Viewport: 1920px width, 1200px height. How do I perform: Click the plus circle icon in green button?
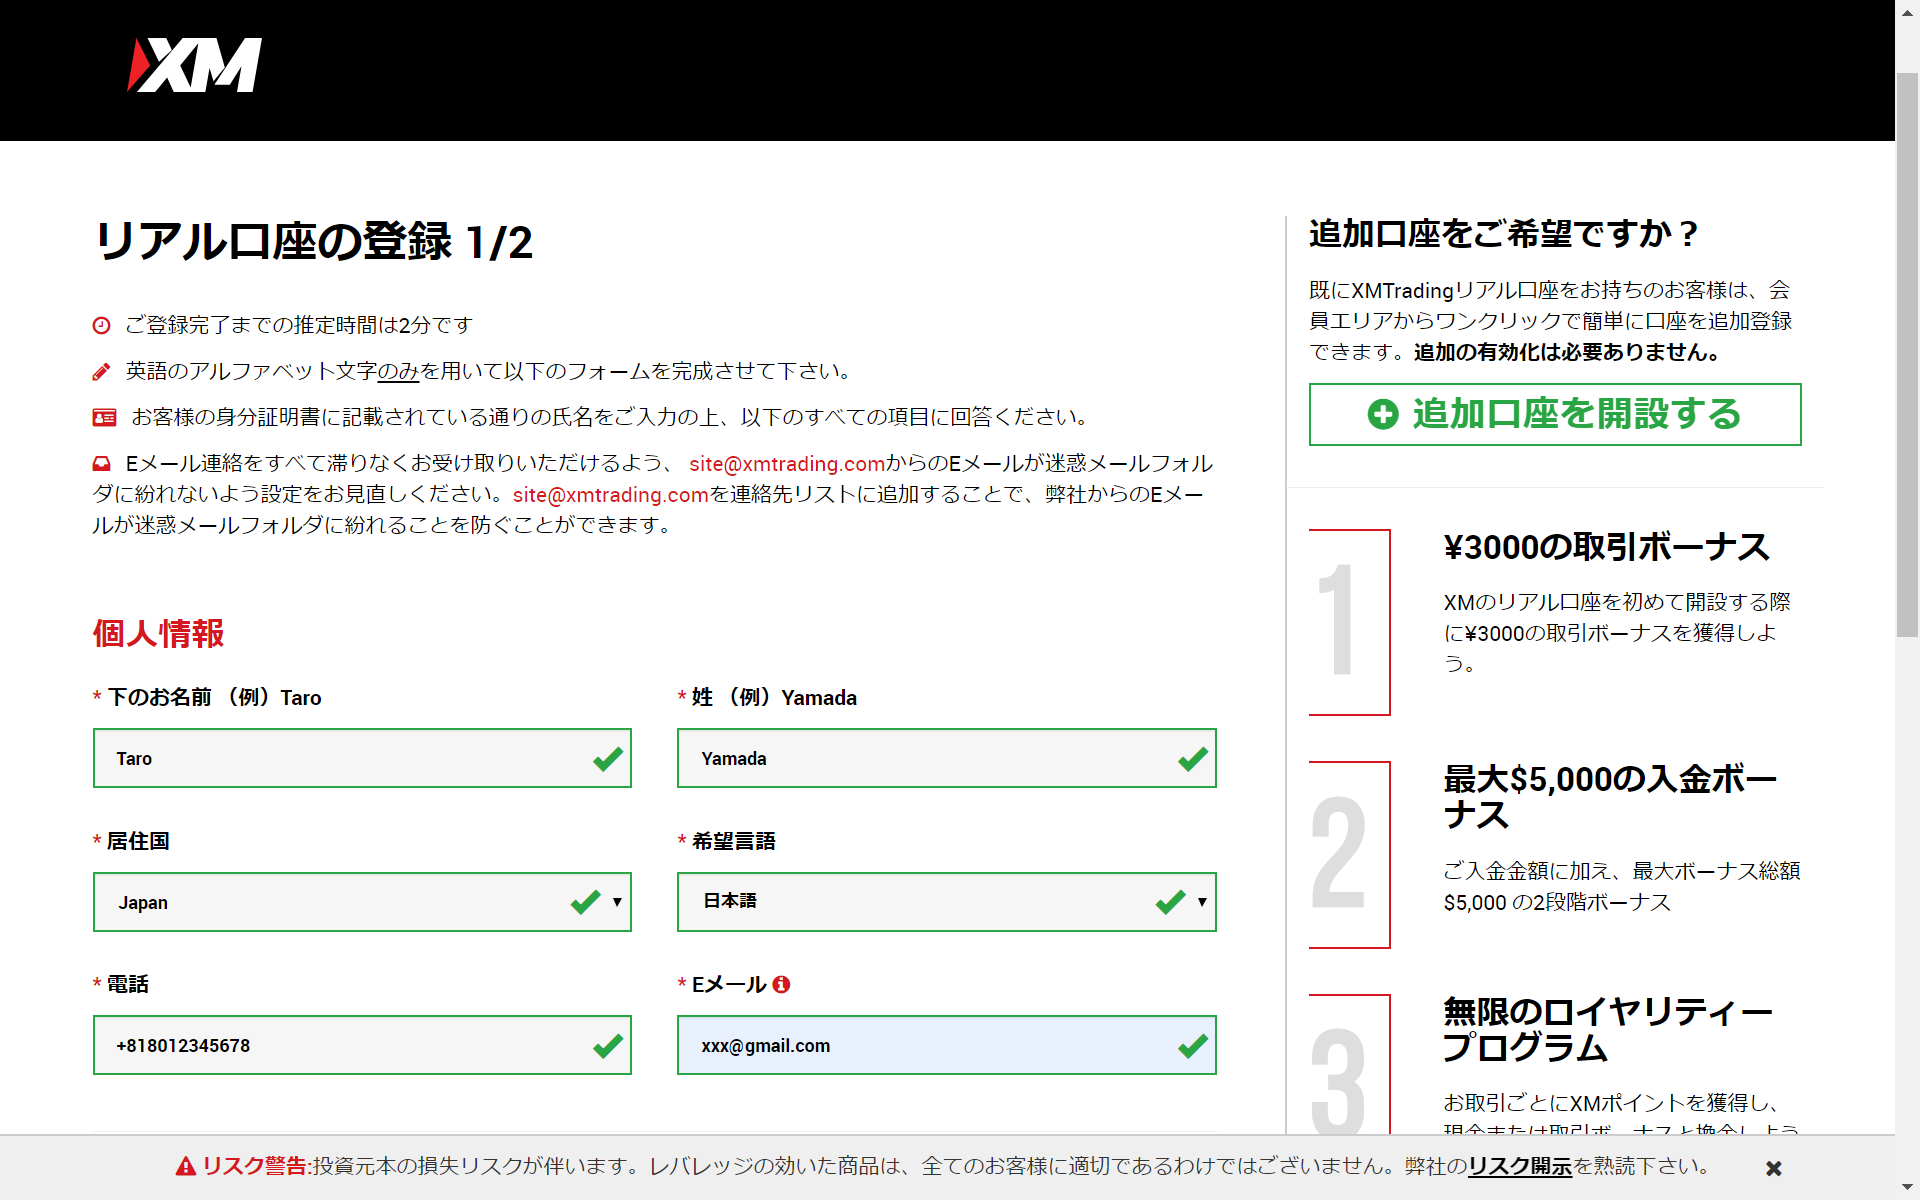pos(1383,414)
